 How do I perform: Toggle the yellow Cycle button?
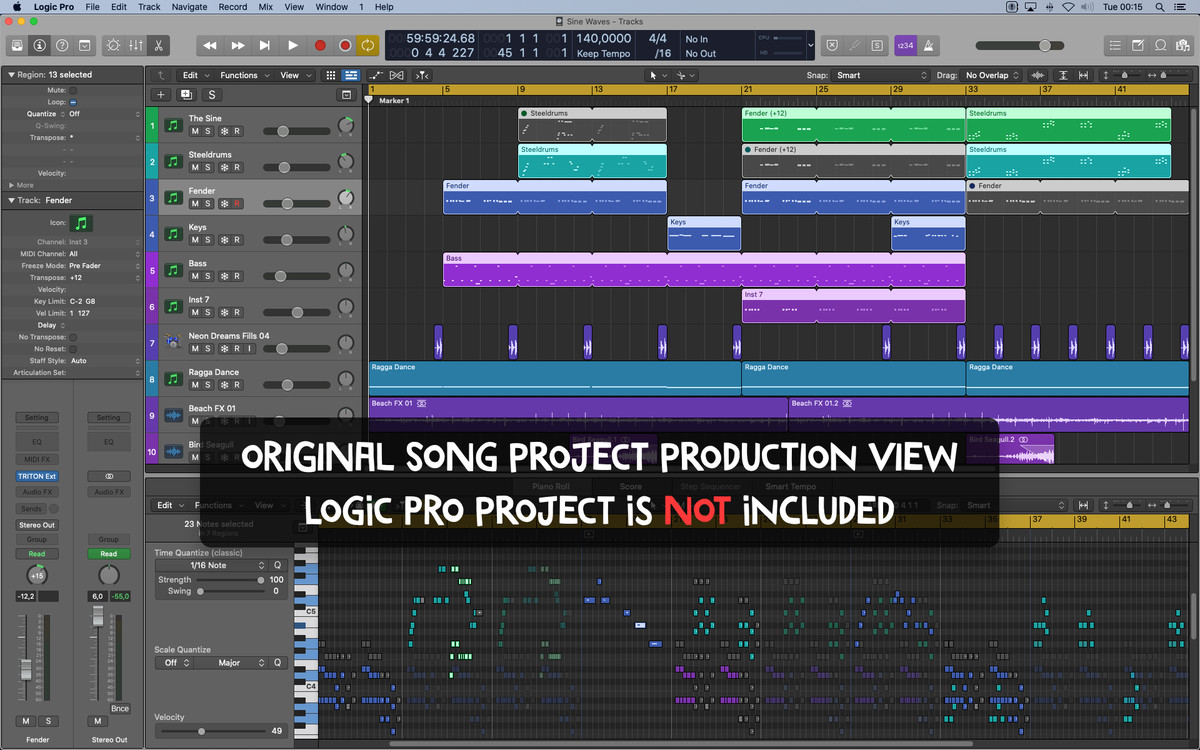point(368,45)
